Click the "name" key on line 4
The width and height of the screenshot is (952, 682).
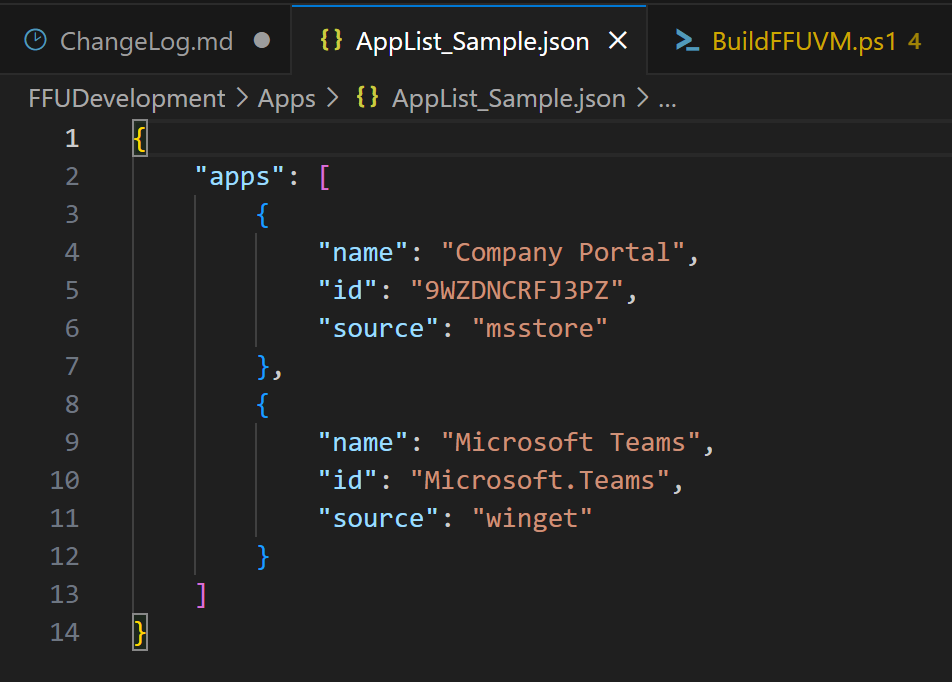pos(362,253)
